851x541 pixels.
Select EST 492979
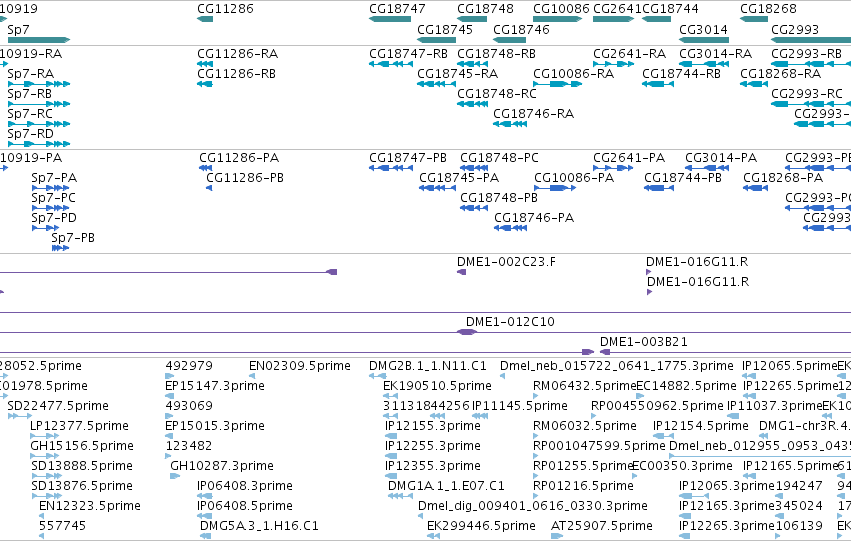pos(189,366)
